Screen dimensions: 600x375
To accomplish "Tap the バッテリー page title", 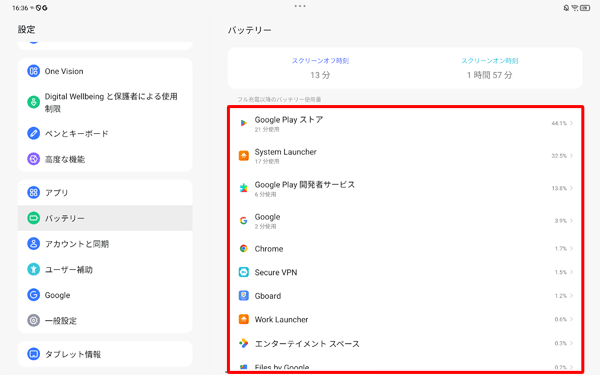I will tap(249, 30).
